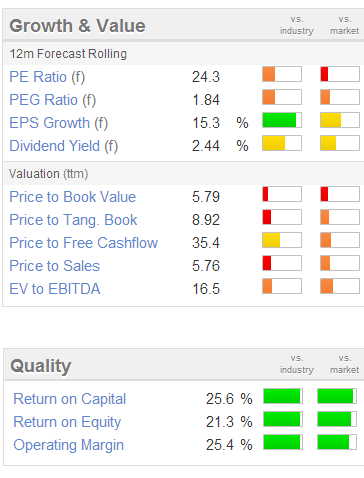Open Dividend Yield (f) metric link
The image size is (364, 478).
64,146
